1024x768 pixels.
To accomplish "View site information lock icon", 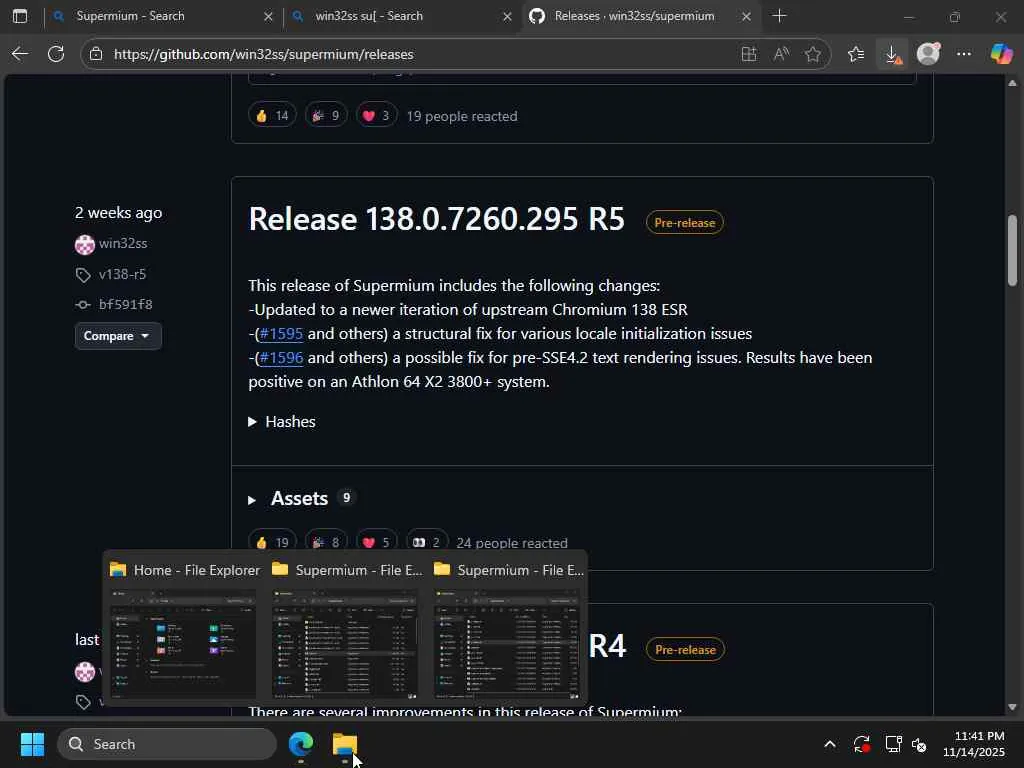I will point(96,54).
